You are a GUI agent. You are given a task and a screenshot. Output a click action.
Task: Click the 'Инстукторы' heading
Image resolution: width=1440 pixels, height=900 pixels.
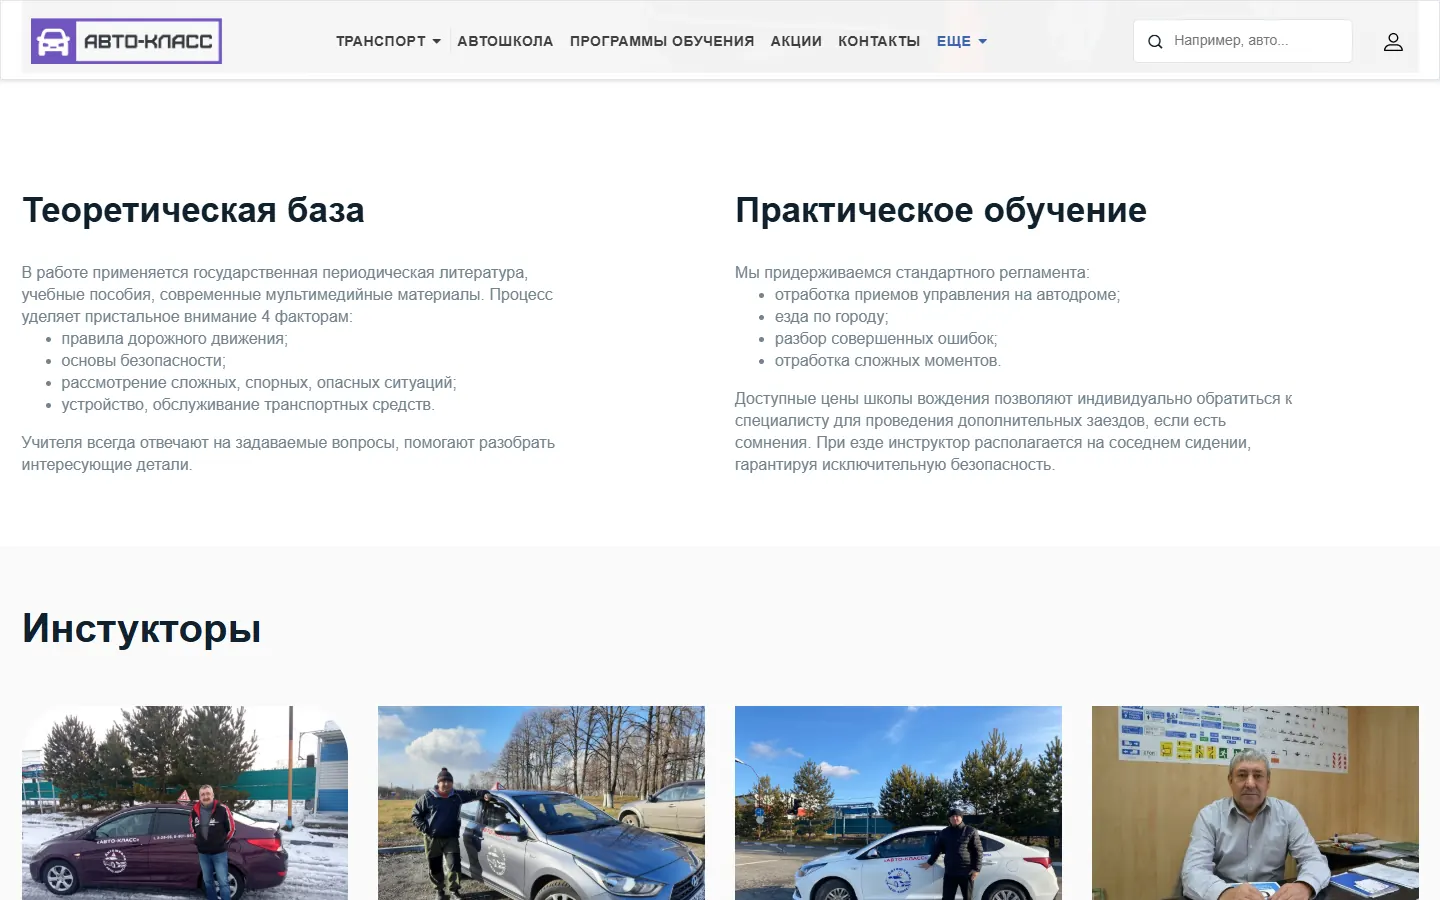(x=142, y=628)
